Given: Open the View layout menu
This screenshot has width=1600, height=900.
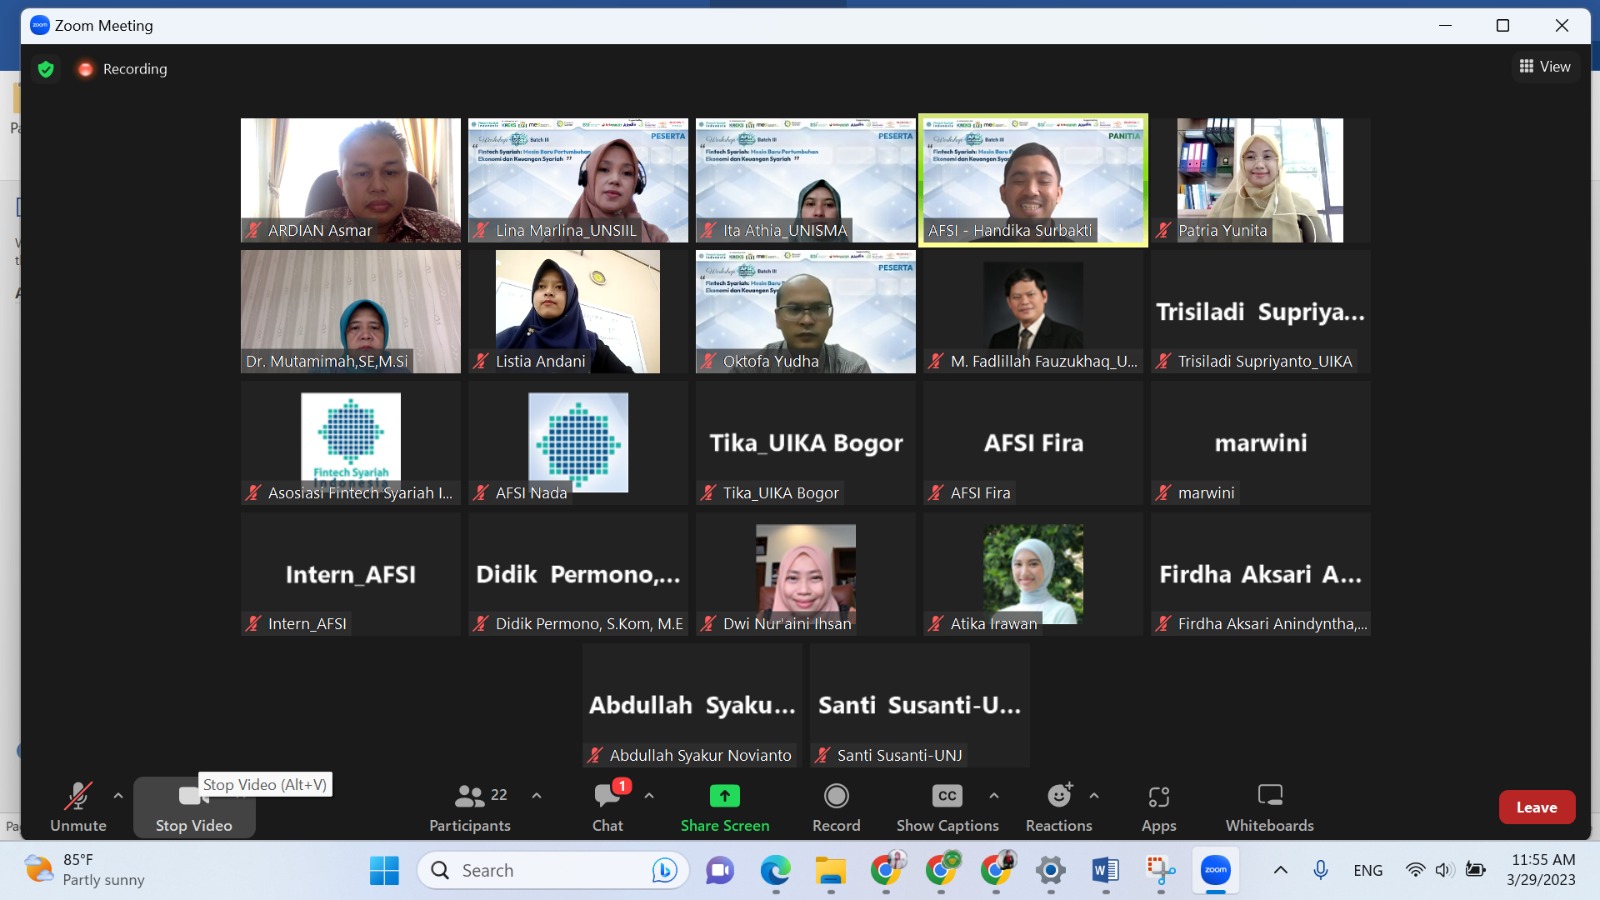Looking at the screenshot, I should click(x=1545, y=67).
